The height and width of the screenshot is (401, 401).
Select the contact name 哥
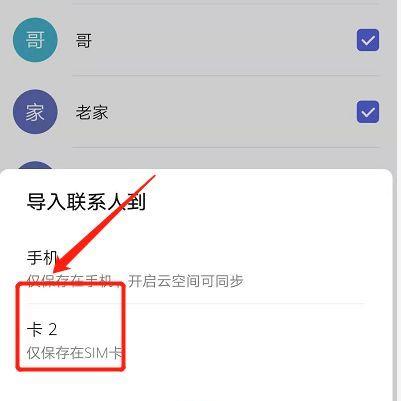[83, 41]
